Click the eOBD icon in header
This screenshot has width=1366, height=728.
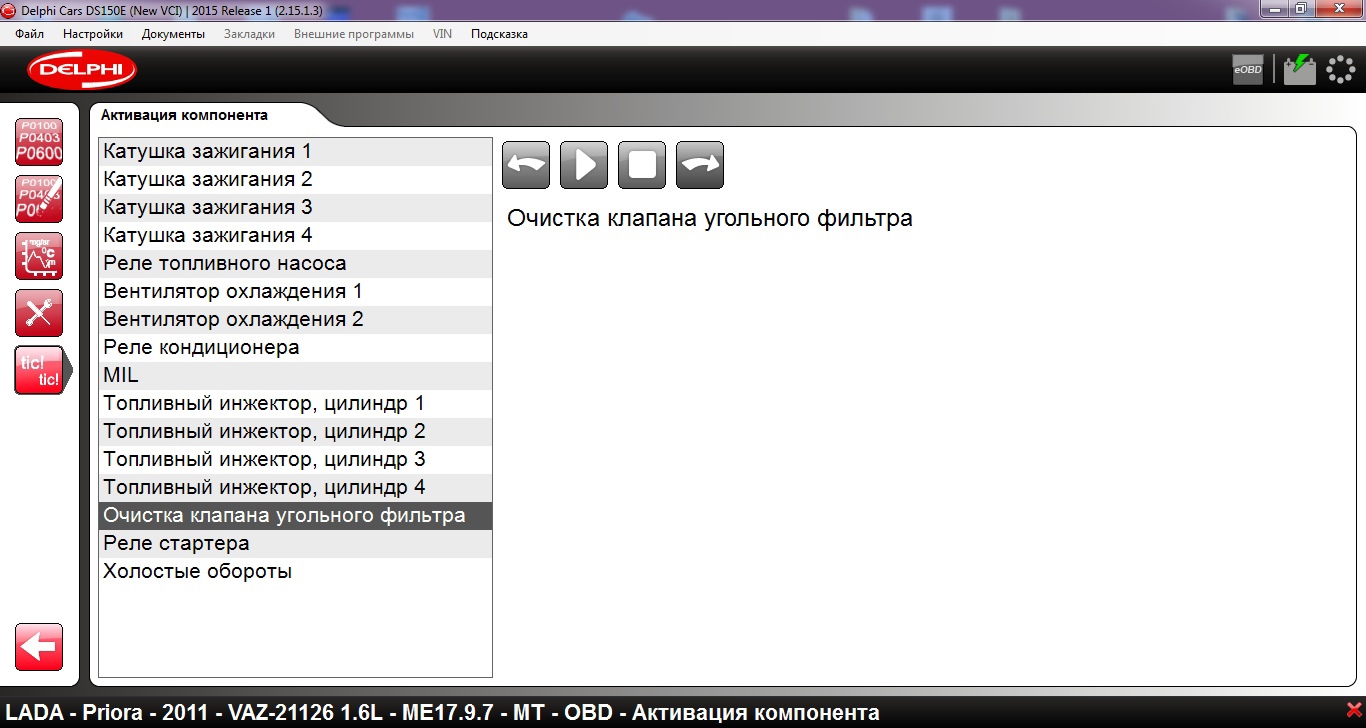1247,70
